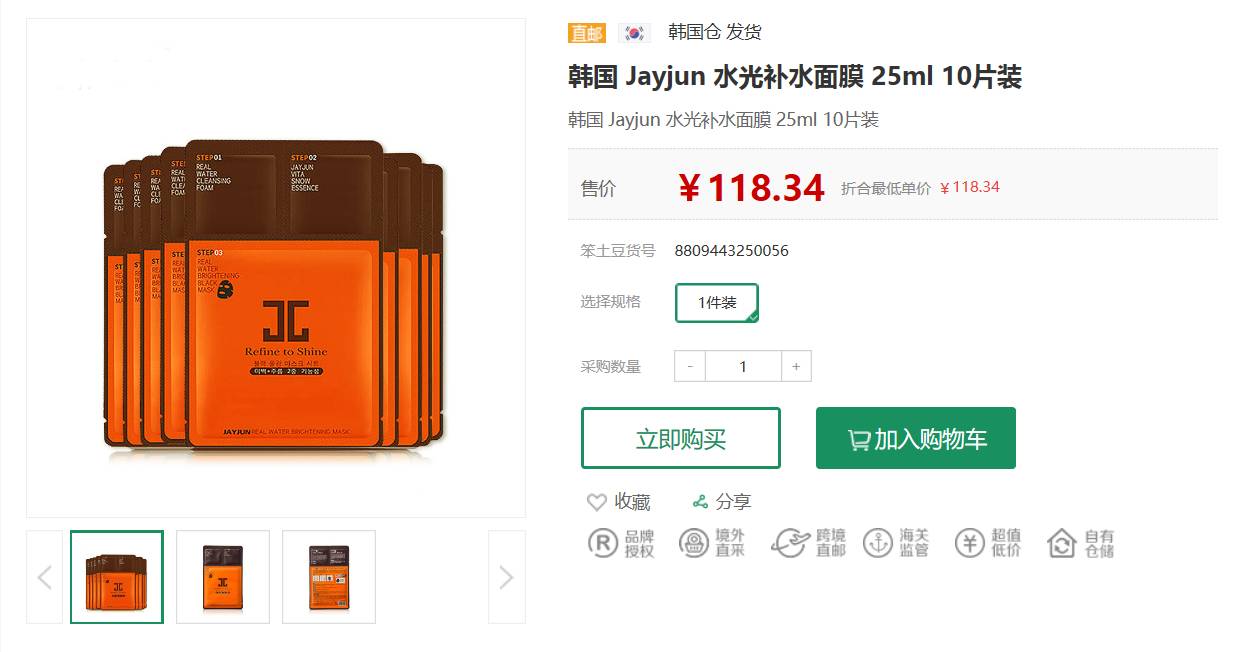Show next thumbnails with right arrow
The image size is (1244, 652).
pos(506,577)
